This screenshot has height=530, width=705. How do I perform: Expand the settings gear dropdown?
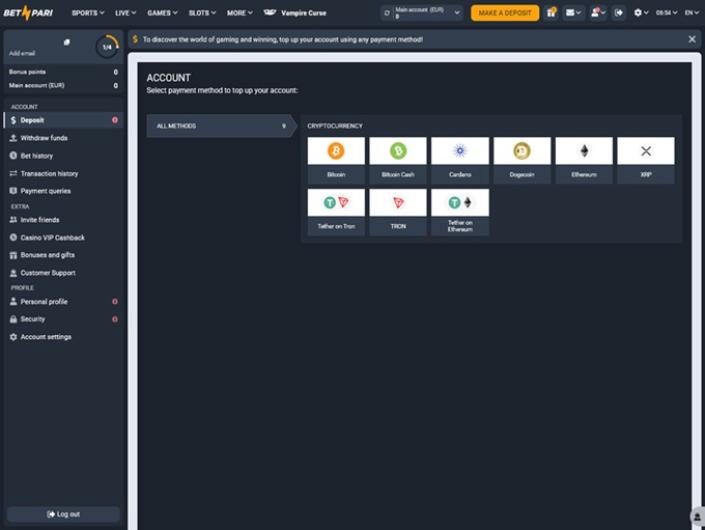(x=642, y=13)
